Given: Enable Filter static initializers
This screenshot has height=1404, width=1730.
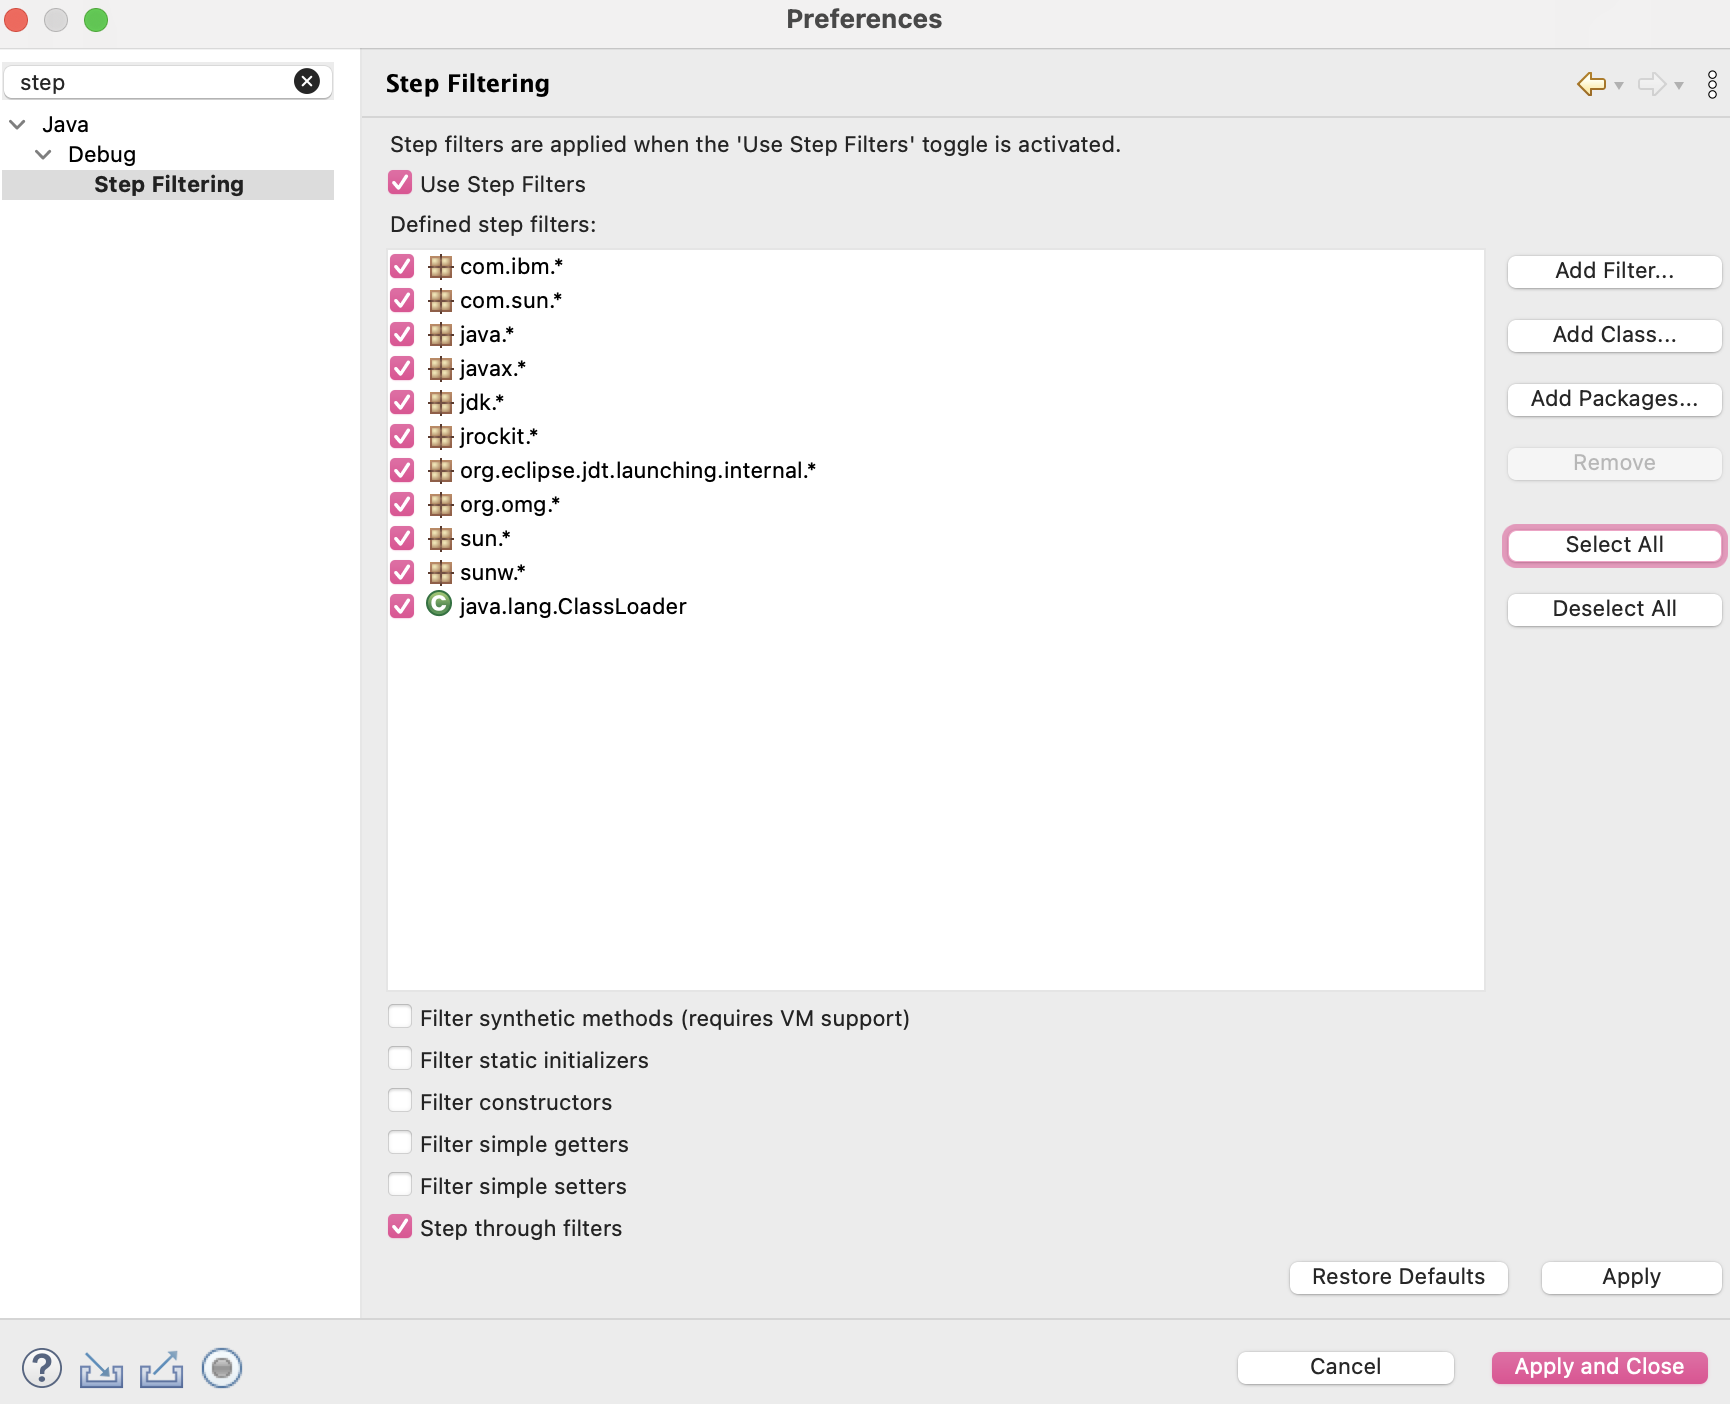Looking at the screenshot, I should click(x=400, y=1059).
